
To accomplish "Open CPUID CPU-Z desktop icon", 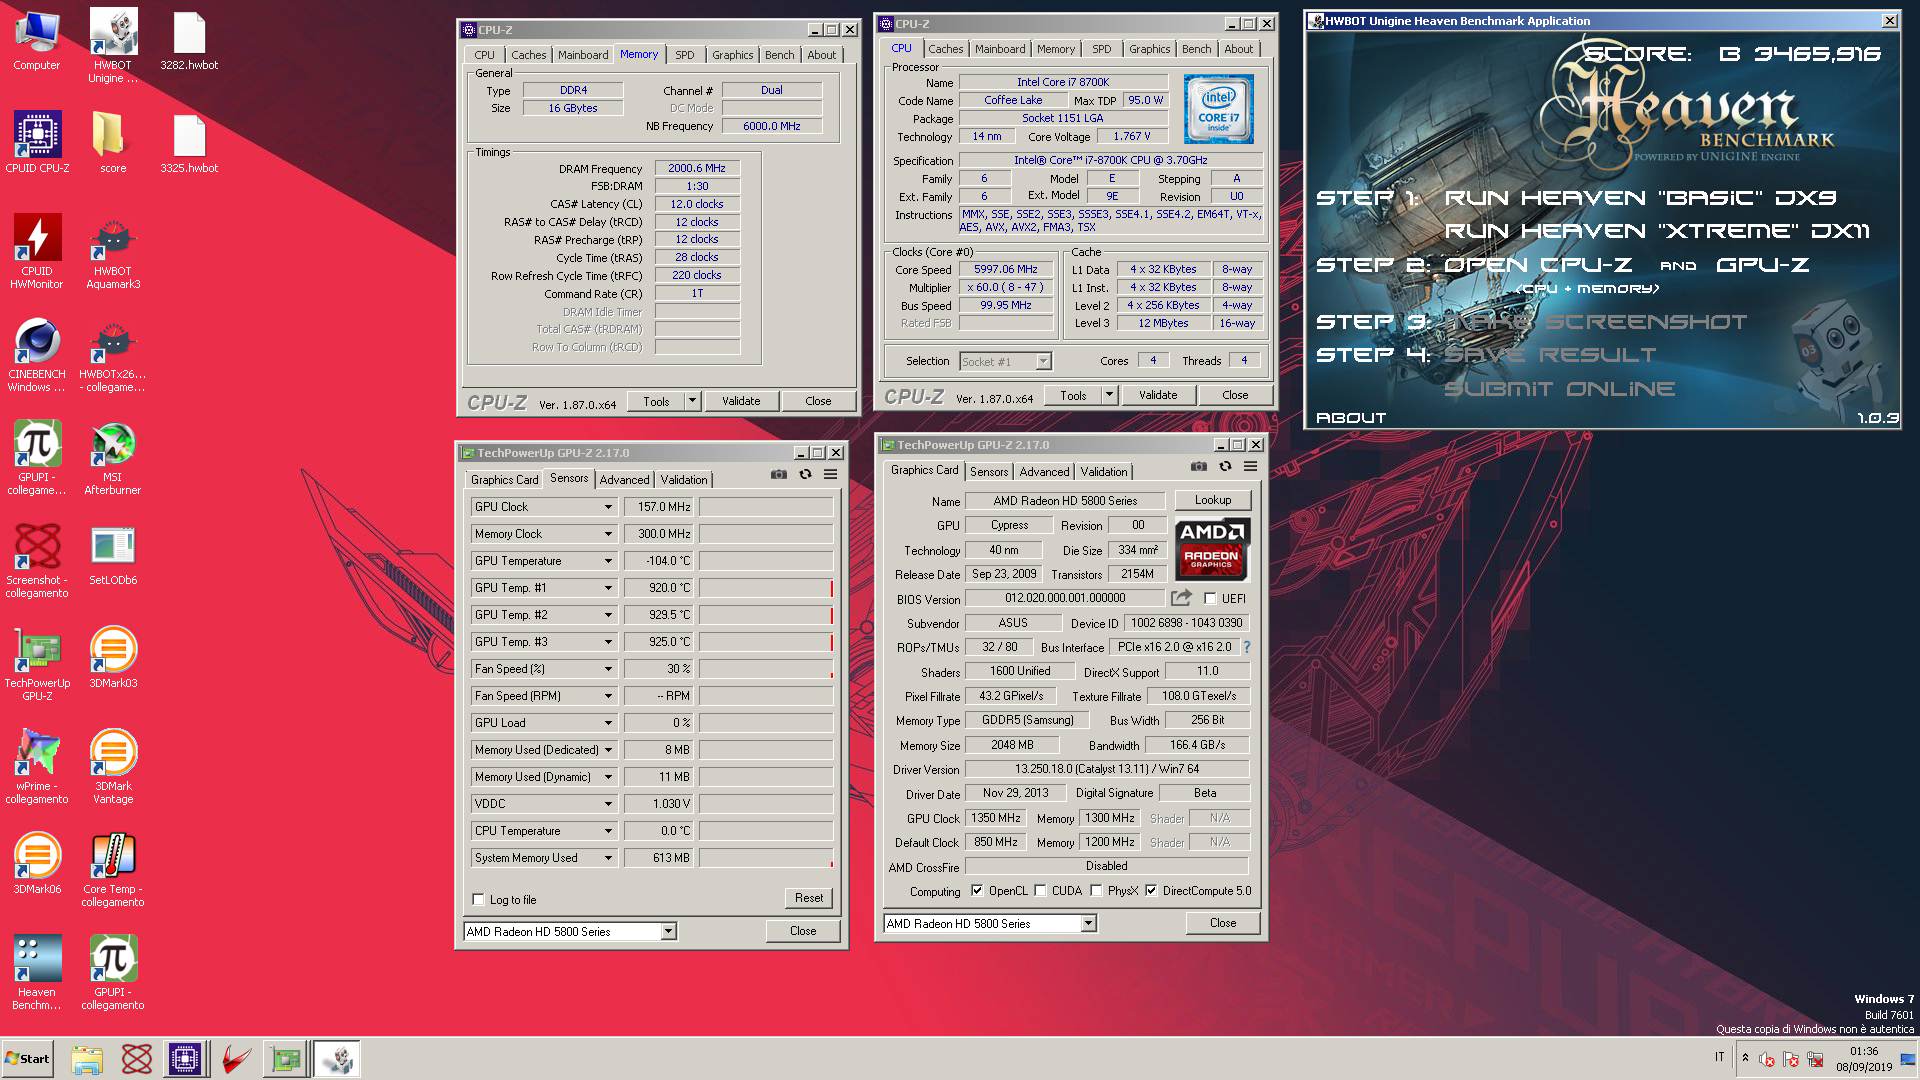I will (x=37, y=142).
